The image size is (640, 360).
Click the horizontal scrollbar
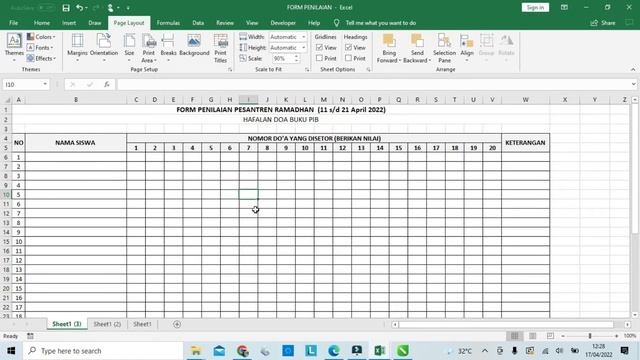pos(506,324)
